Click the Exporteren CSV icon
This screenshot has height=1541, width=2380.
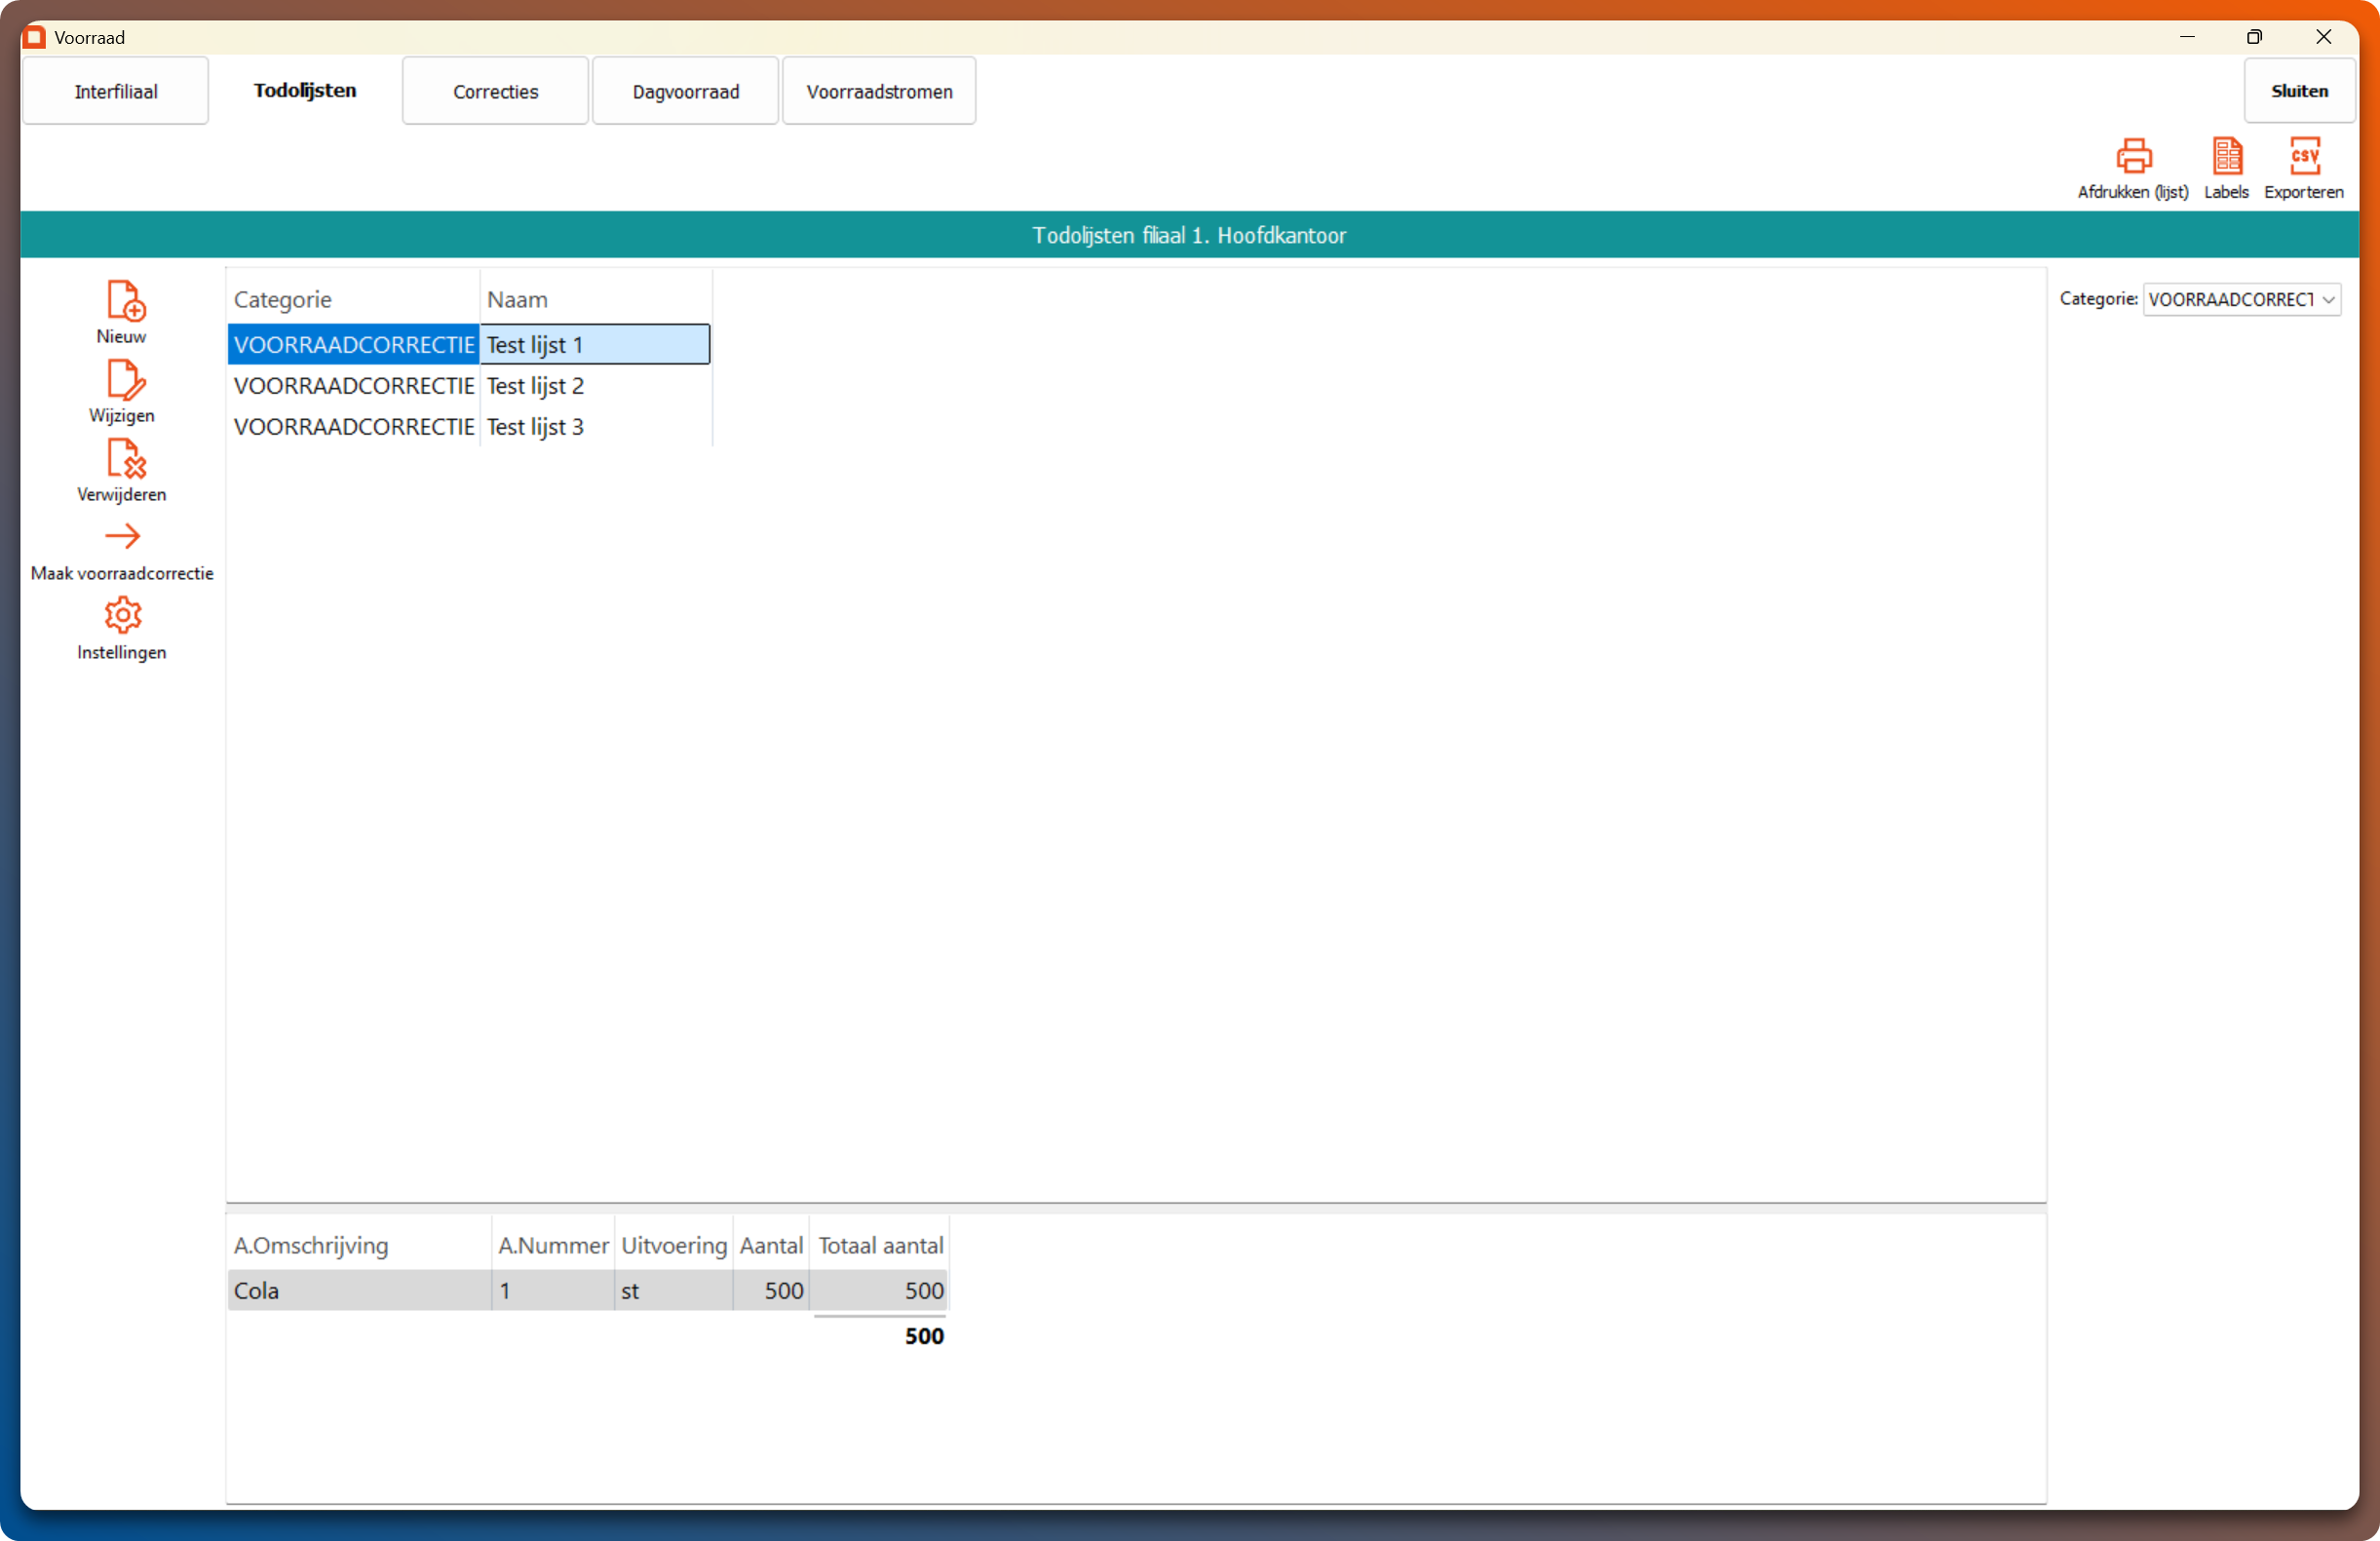[2304, 156]
